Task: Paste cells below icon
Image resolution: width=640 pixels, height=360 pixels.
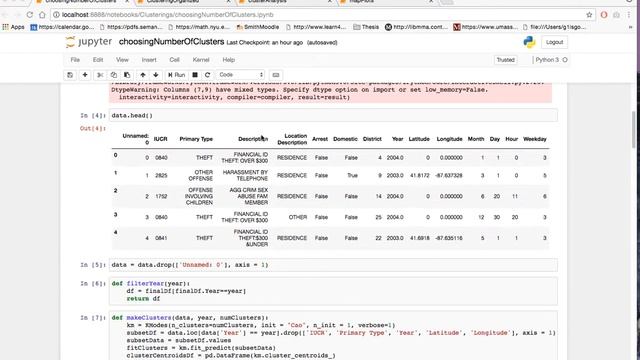Action: [127, 75]
